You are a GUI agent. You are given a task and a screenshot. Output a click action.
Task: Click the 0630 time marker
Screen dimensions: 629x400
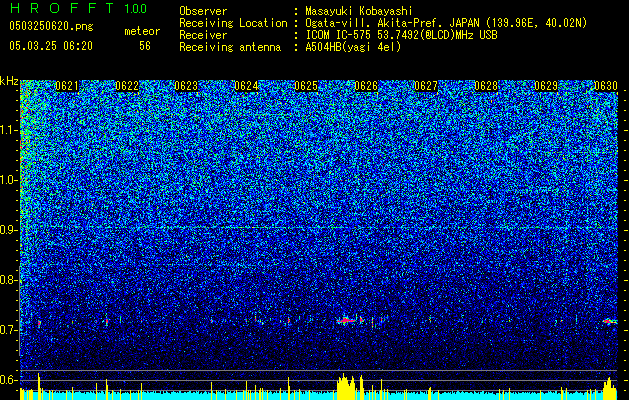(606, 86)
